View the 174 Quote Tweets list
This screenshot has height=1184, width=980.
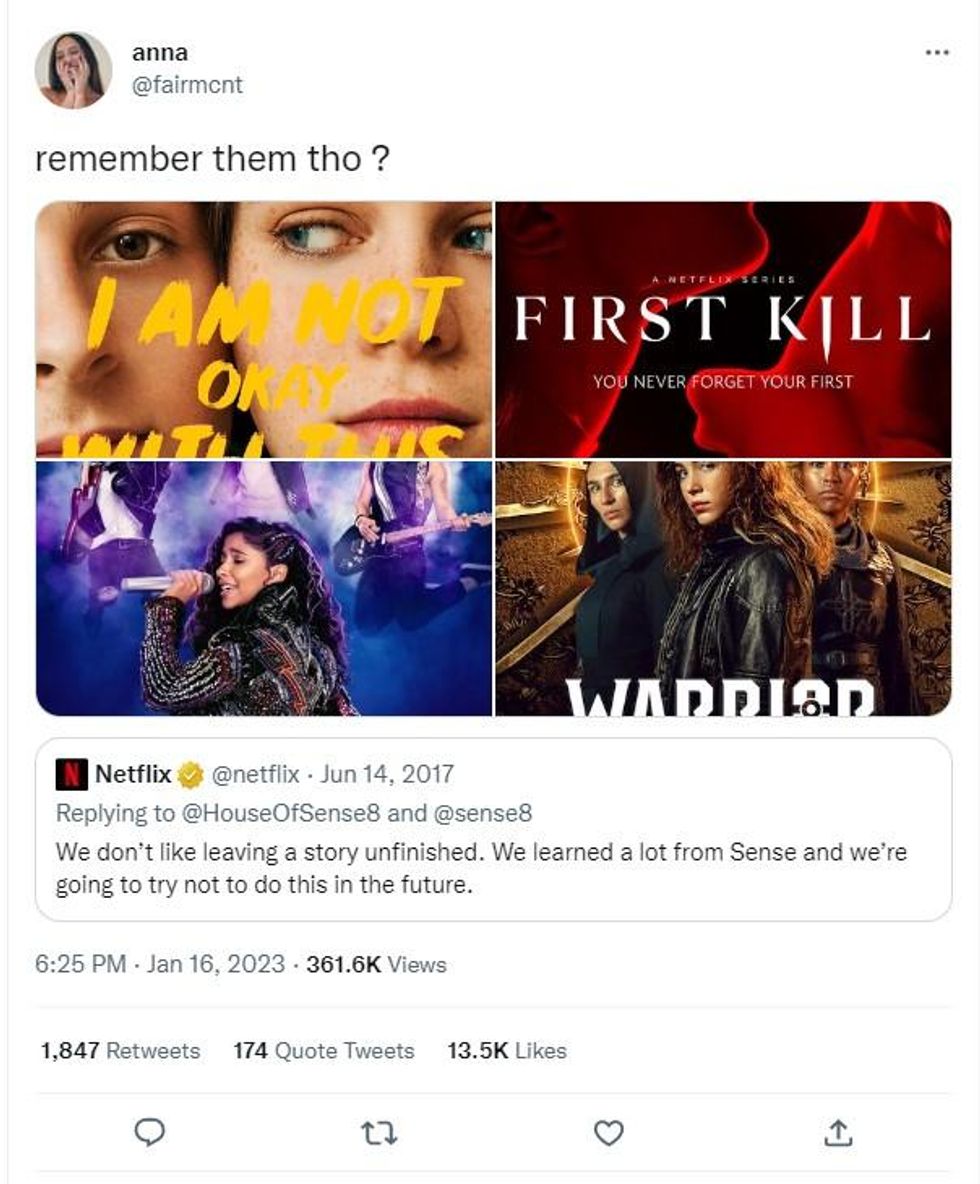pos(324,1050)
